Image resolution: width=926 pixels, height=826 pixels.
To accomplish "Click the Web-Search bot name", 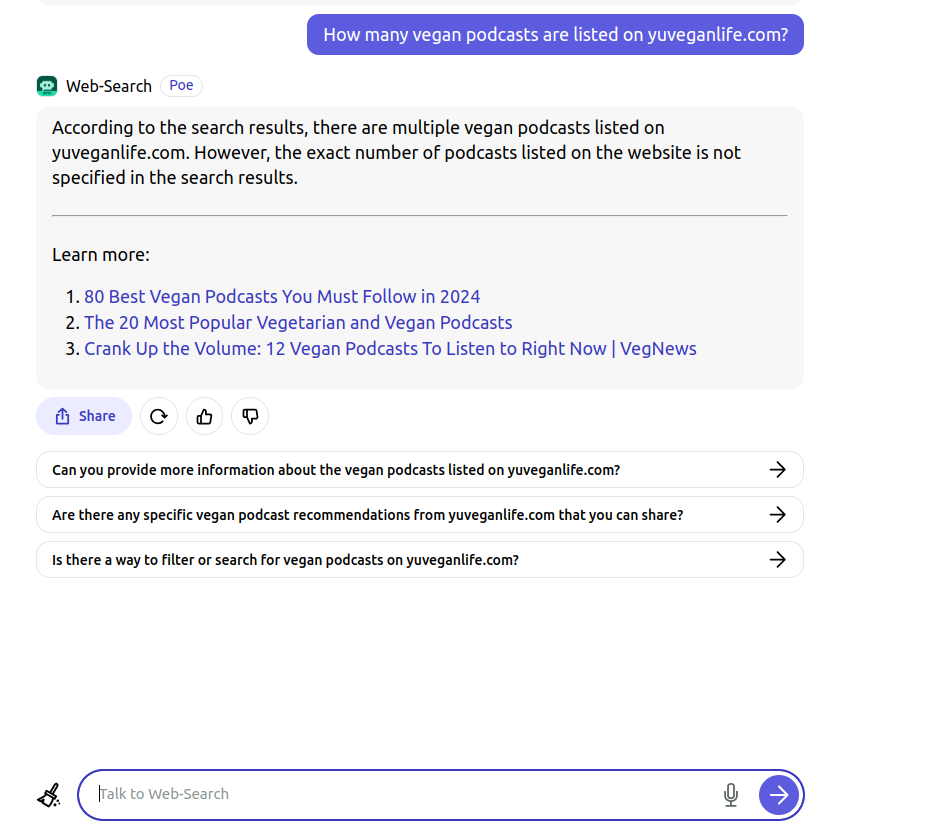I will [109, 86].
